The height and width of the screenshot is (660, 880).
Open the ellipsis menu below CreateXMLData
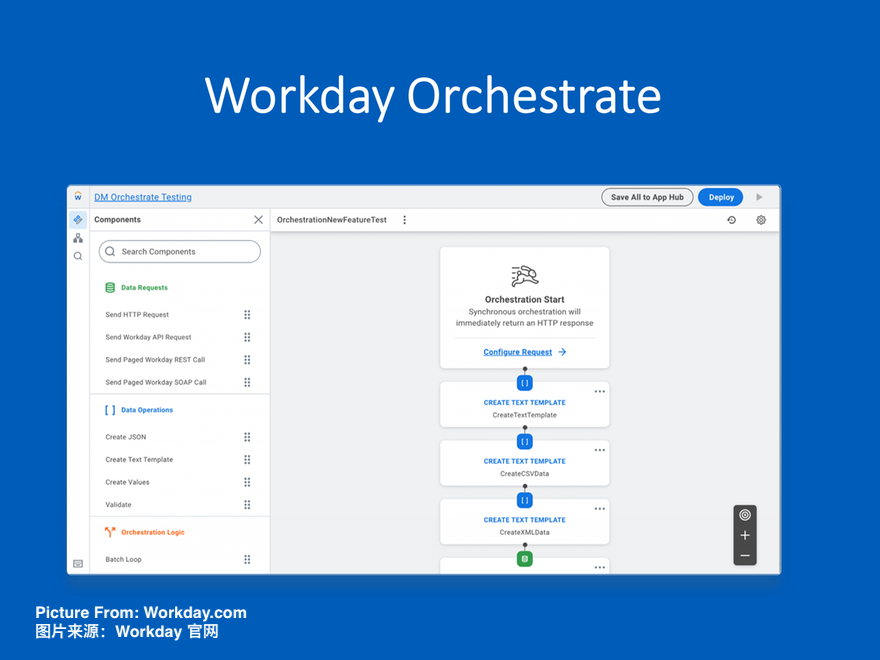[x=599, y=567]
